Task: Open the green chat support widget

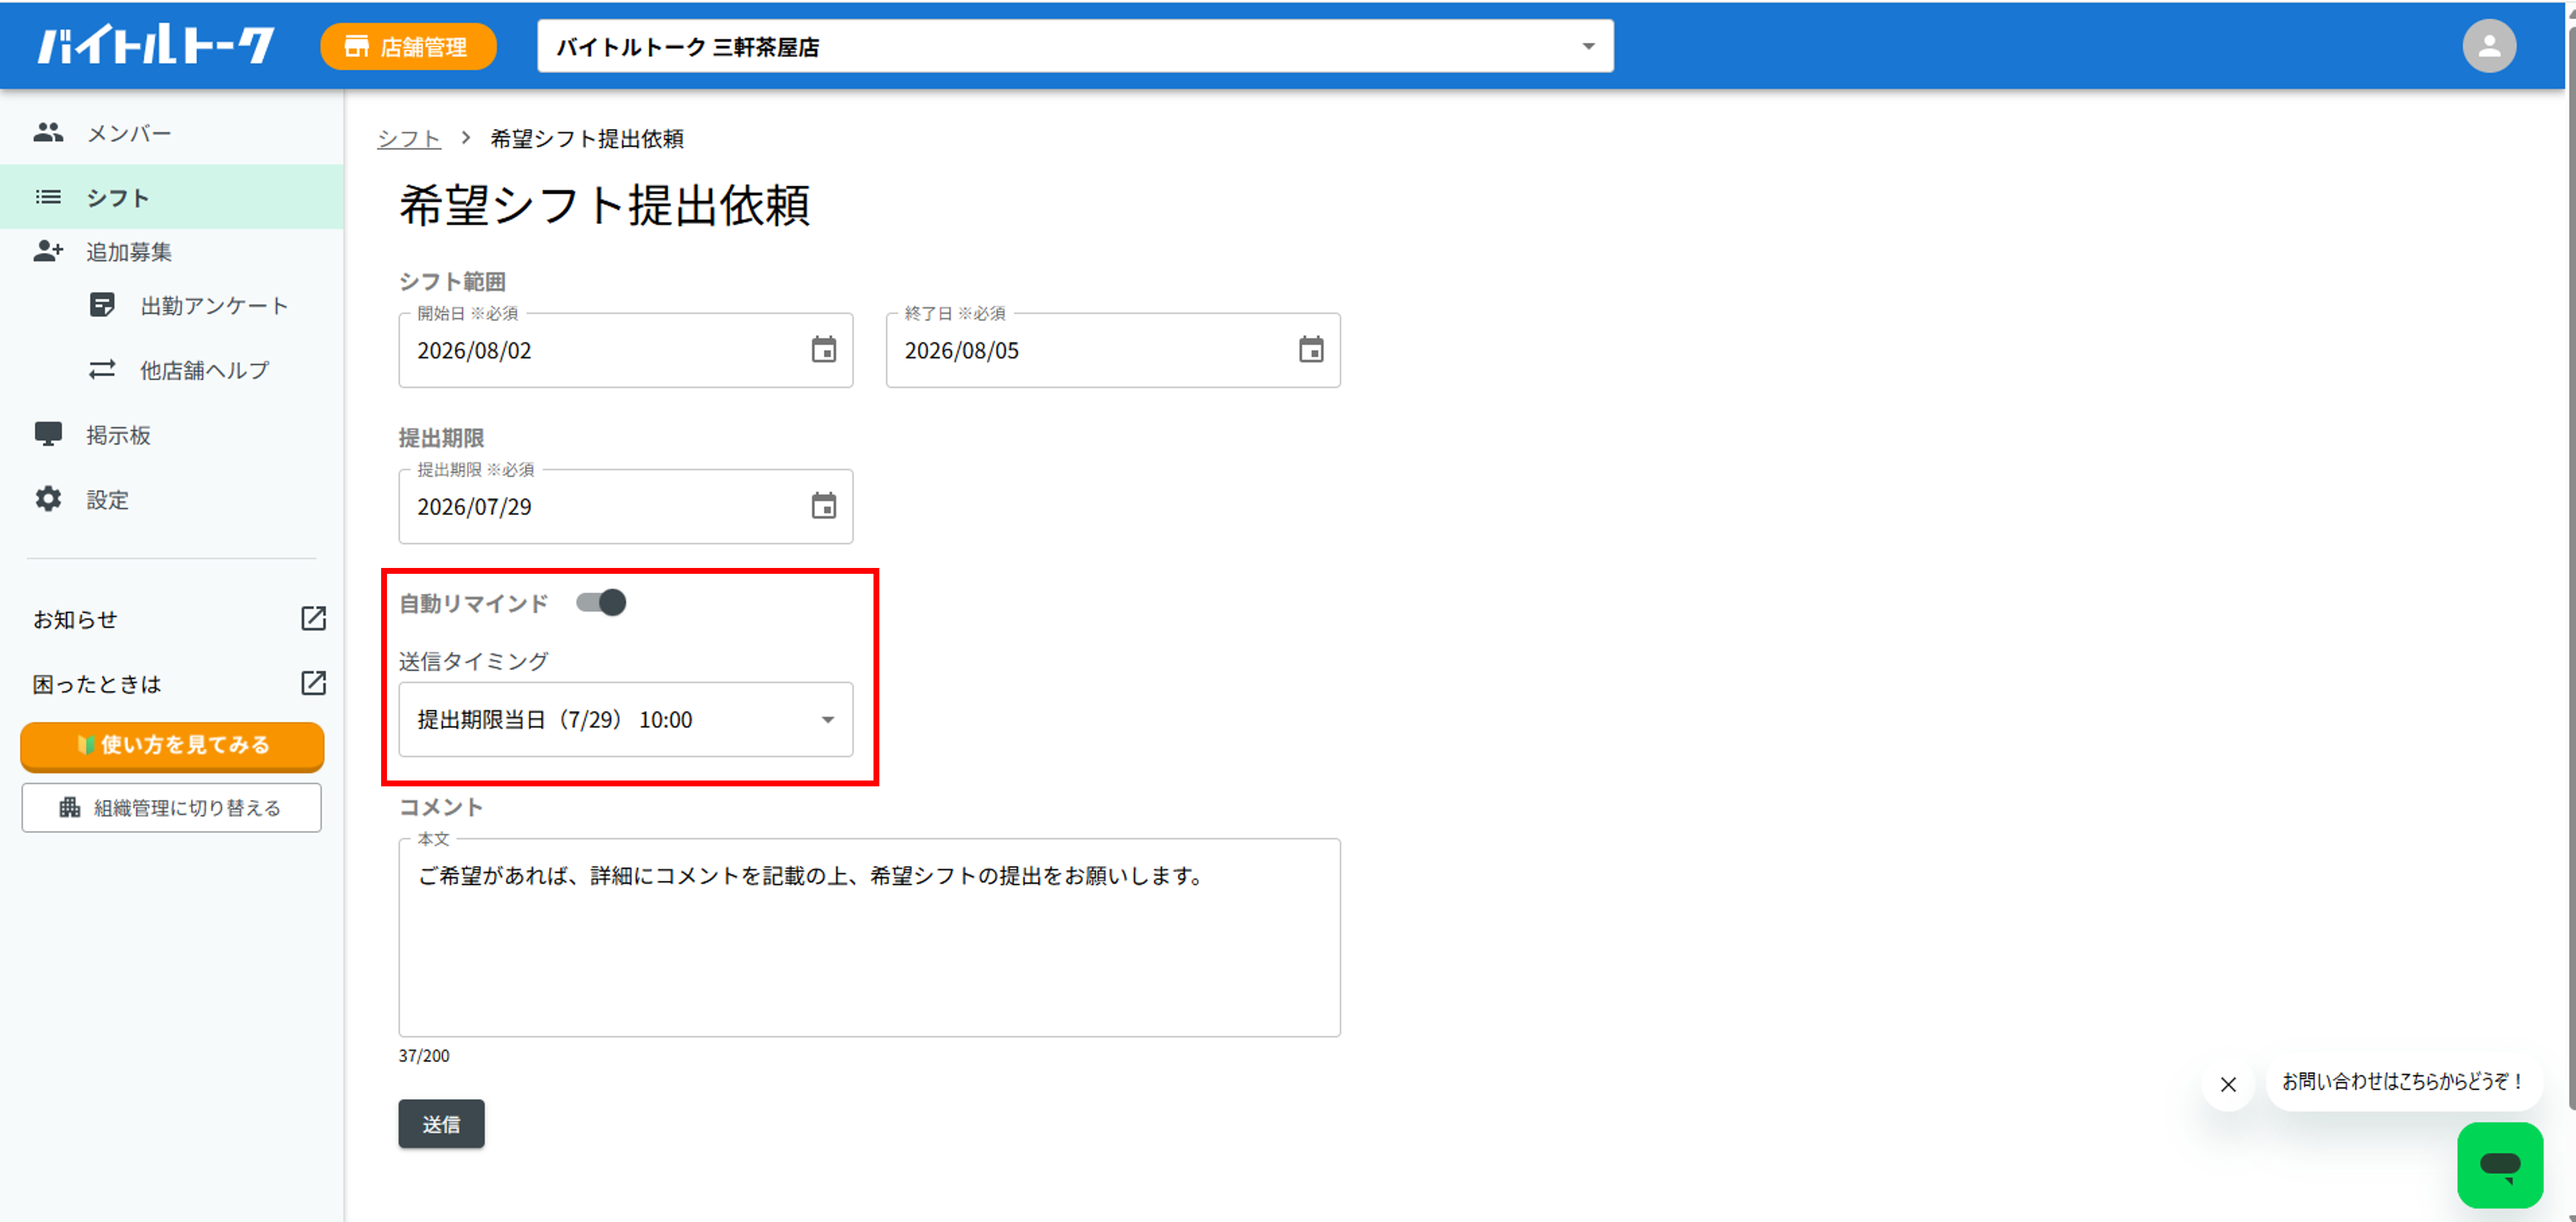Action: (2499, 1164)
